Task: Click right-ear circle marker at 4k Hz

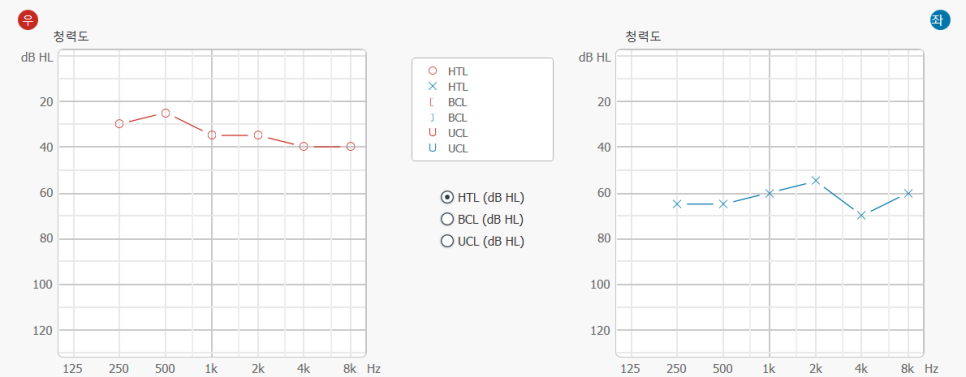Action: (304, 147)
